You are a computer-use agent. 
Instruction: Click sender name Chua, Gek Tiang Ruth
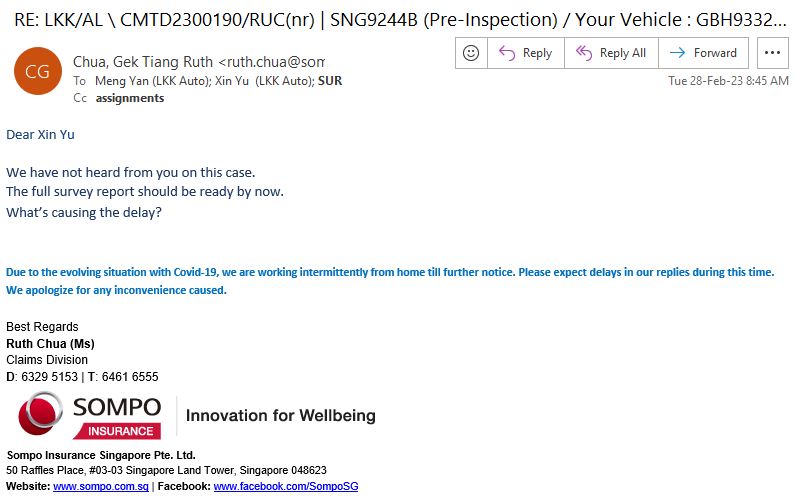[143, 62]
